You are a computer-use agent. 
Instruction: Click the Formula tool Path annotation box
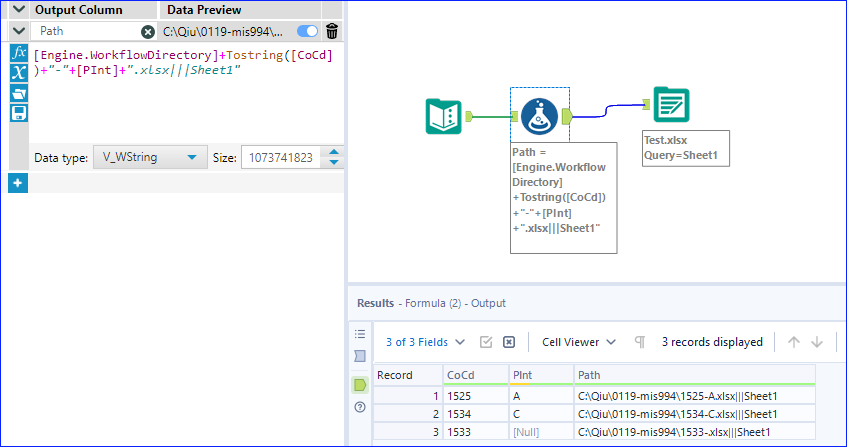(563, 198)
